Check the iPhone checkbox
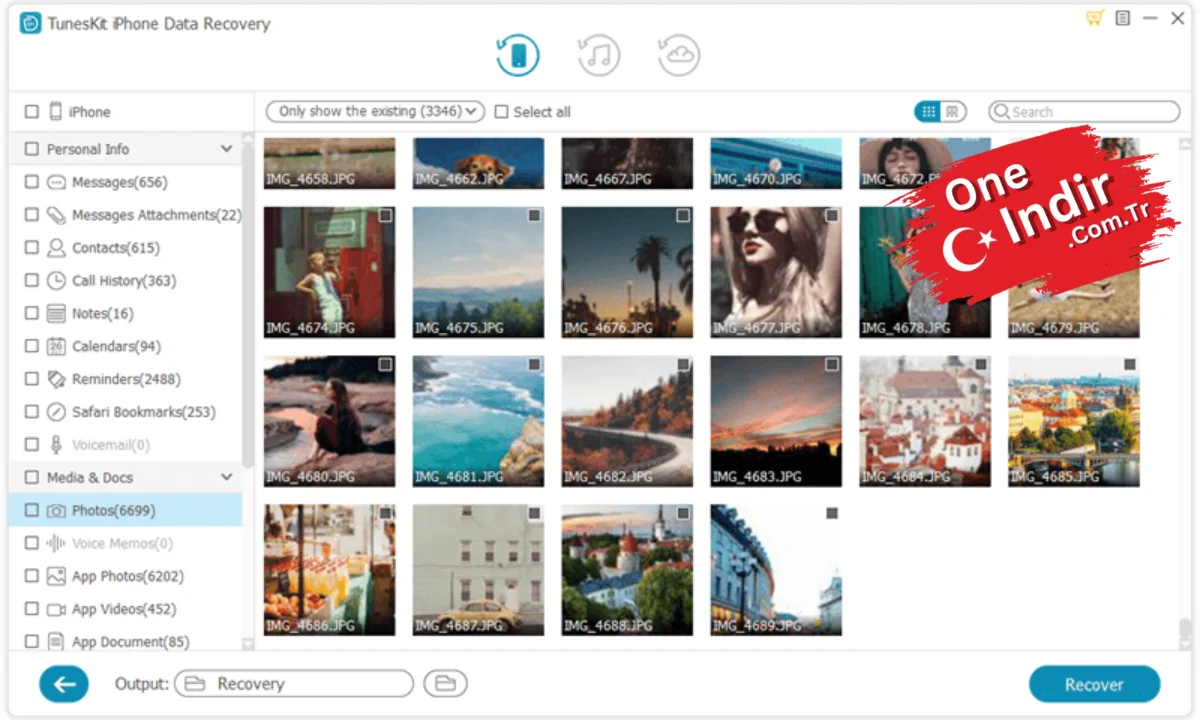This screenshot has height=720, width=1200. point(32,112)
